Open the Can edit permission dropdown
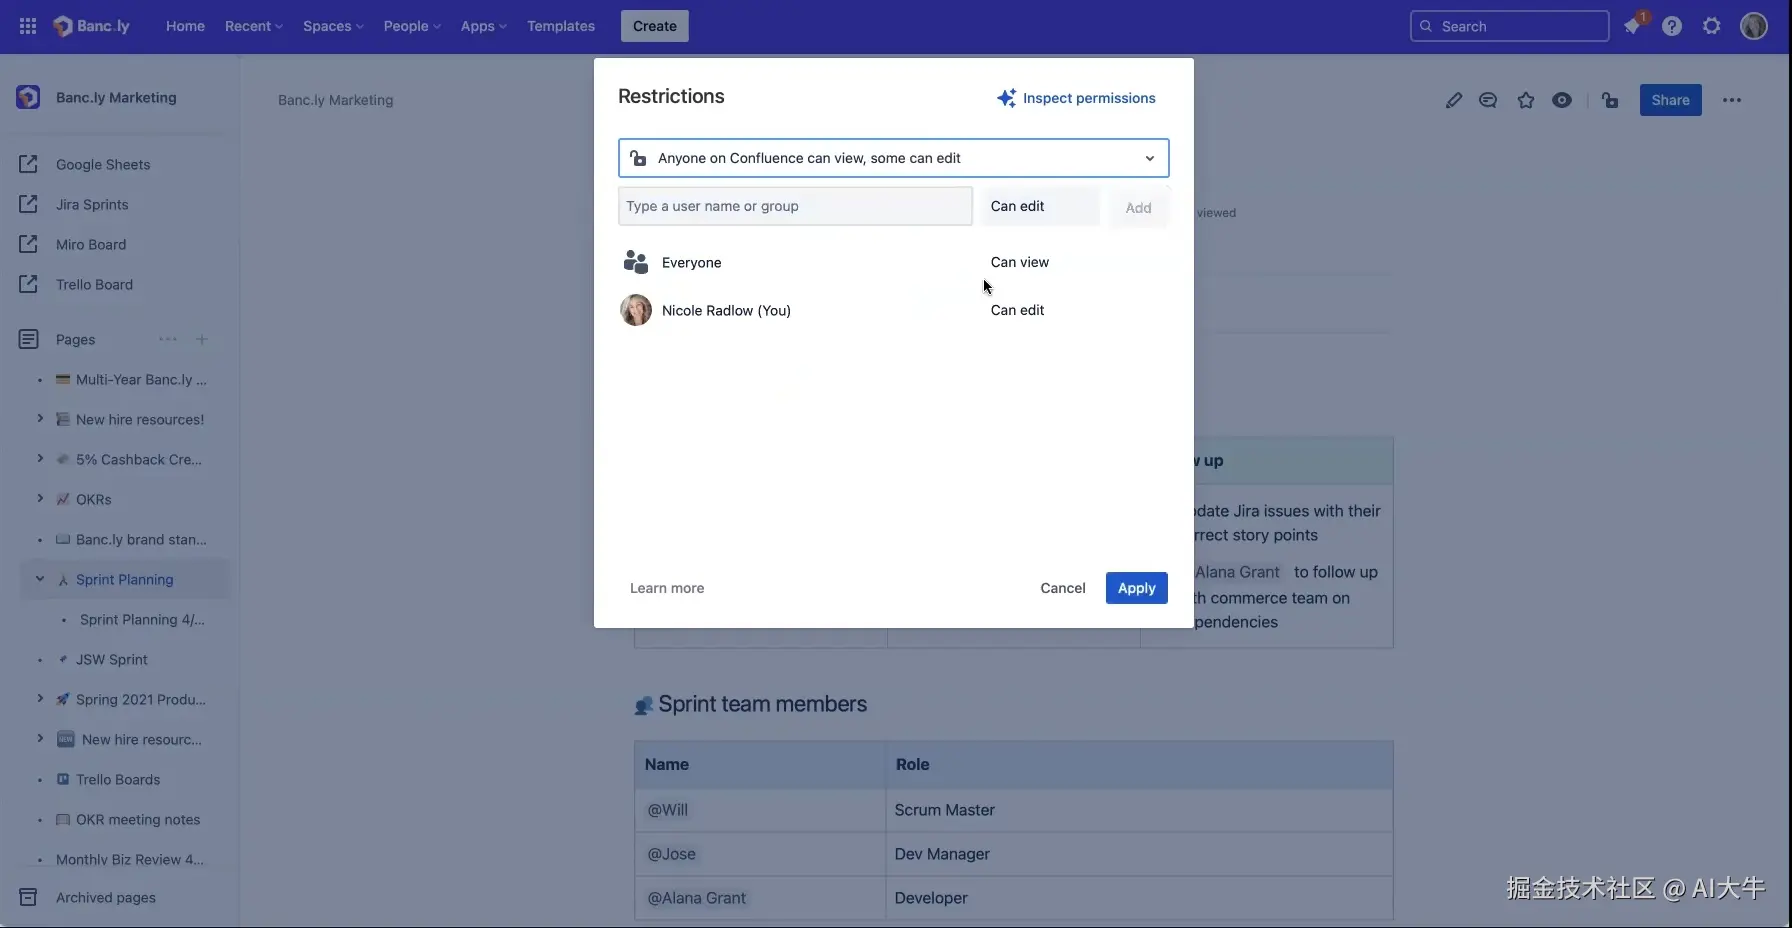 (x=1039, y=206)
